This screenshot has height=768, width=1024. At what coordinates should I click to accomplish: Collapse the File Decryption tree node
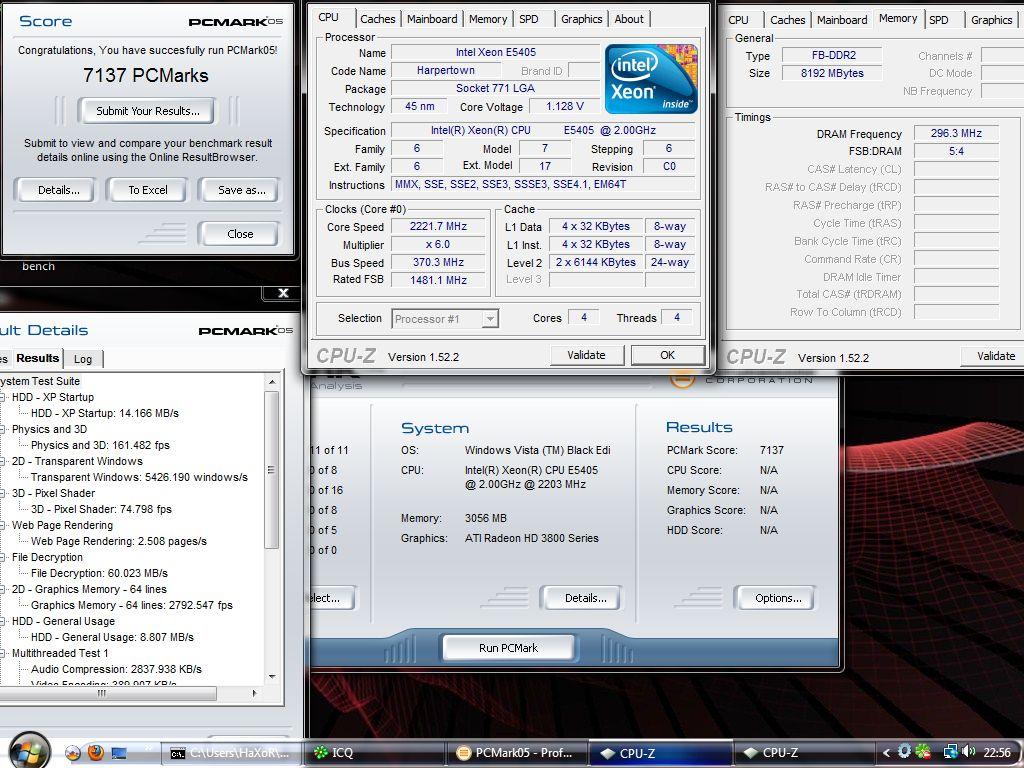(x=3, y=557)
